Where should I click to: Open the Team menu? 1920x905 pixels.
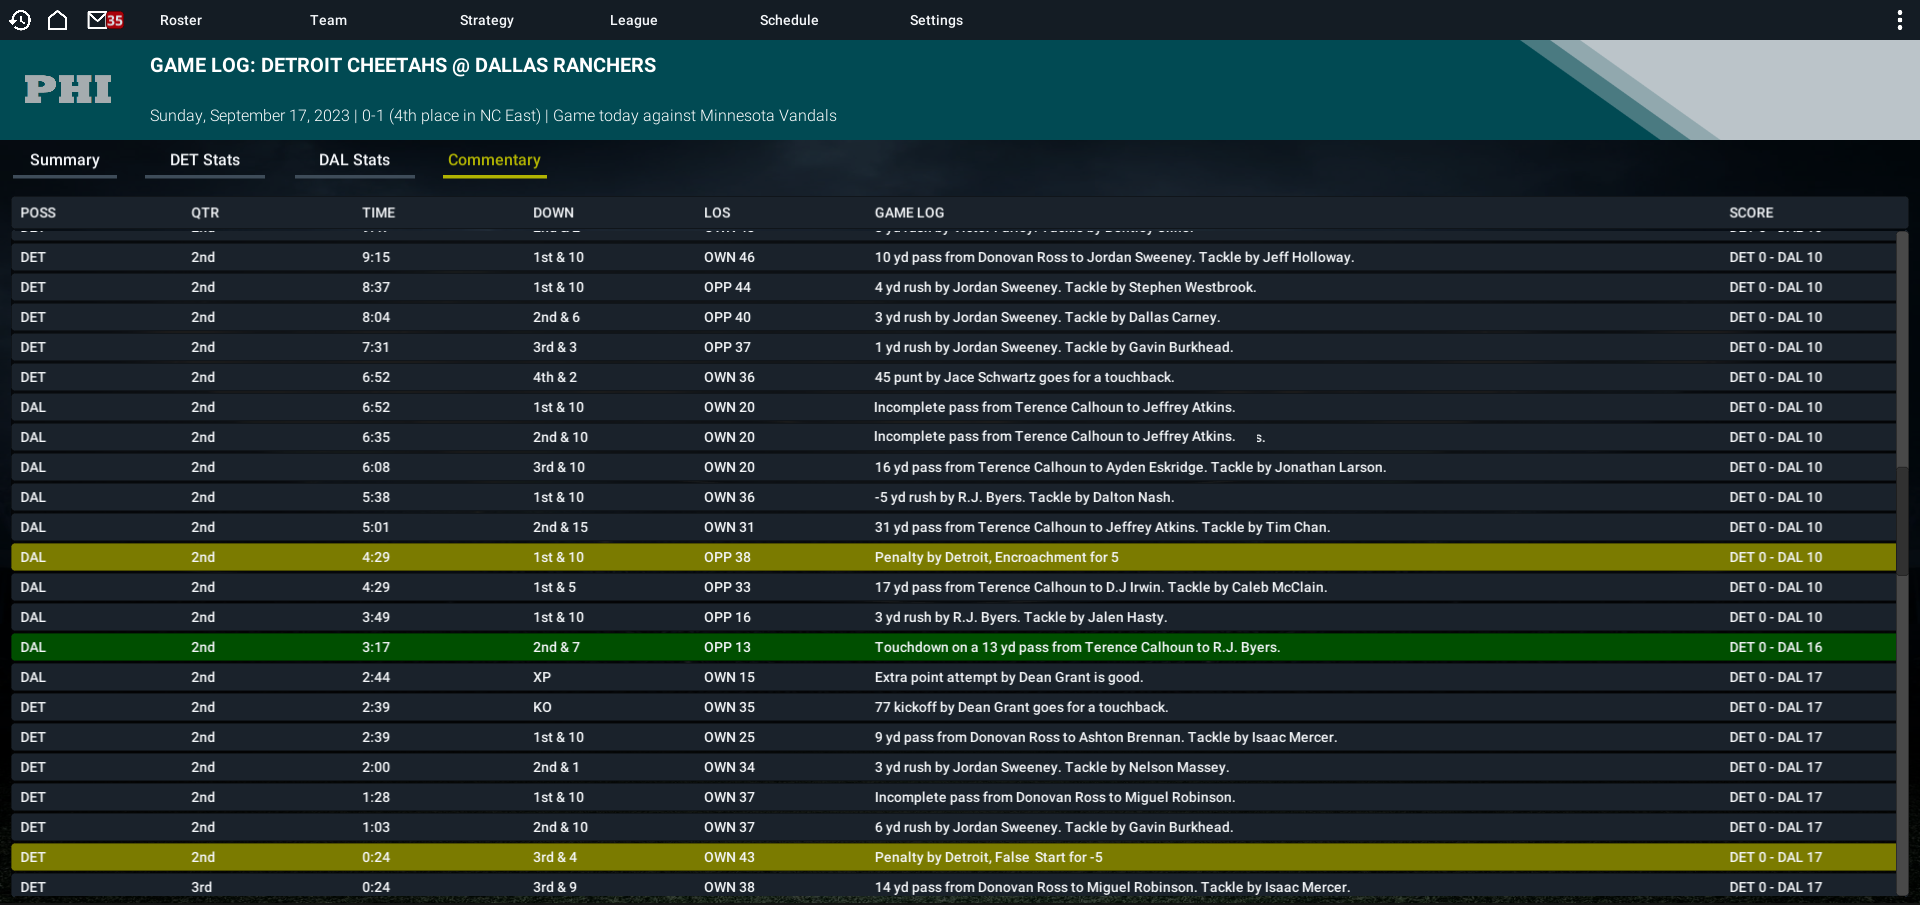tap(328, 20)
